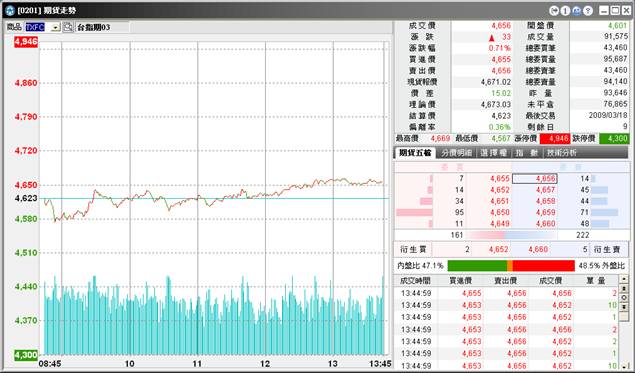Switch to the 分價明細 tab
The height and width of the screenshot is (373, 635).
pos(456,153)
